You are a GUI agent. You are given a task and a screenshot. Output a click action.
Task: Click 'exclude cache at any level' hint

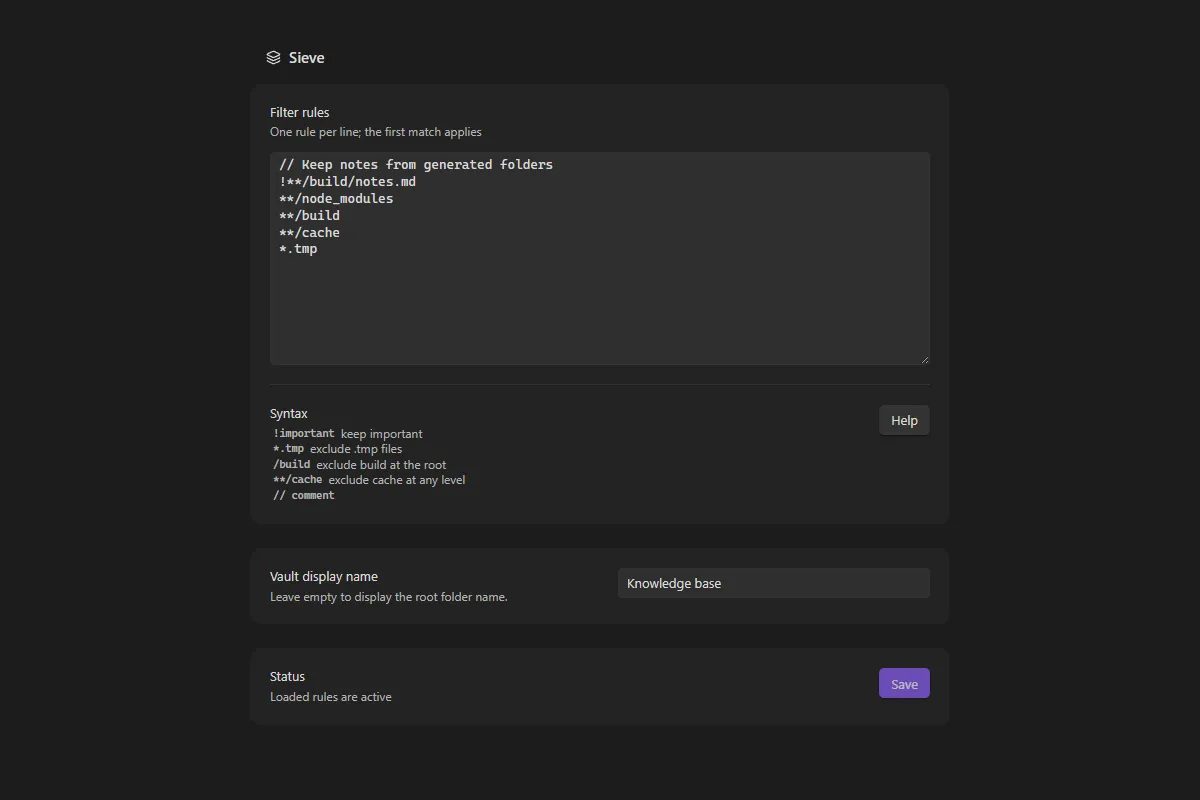click(397, 480)
